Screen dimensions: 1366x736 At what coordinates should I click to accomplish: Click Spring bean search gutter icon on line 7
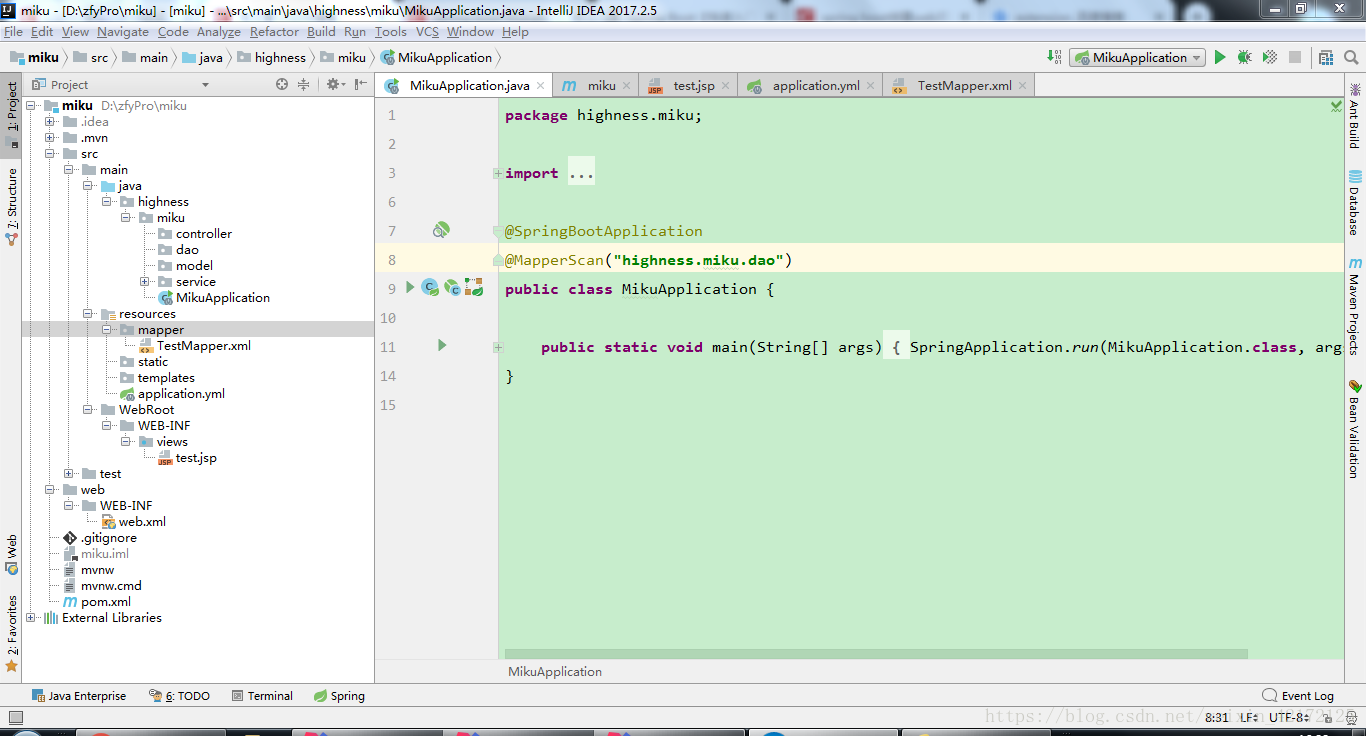[441, 231]
